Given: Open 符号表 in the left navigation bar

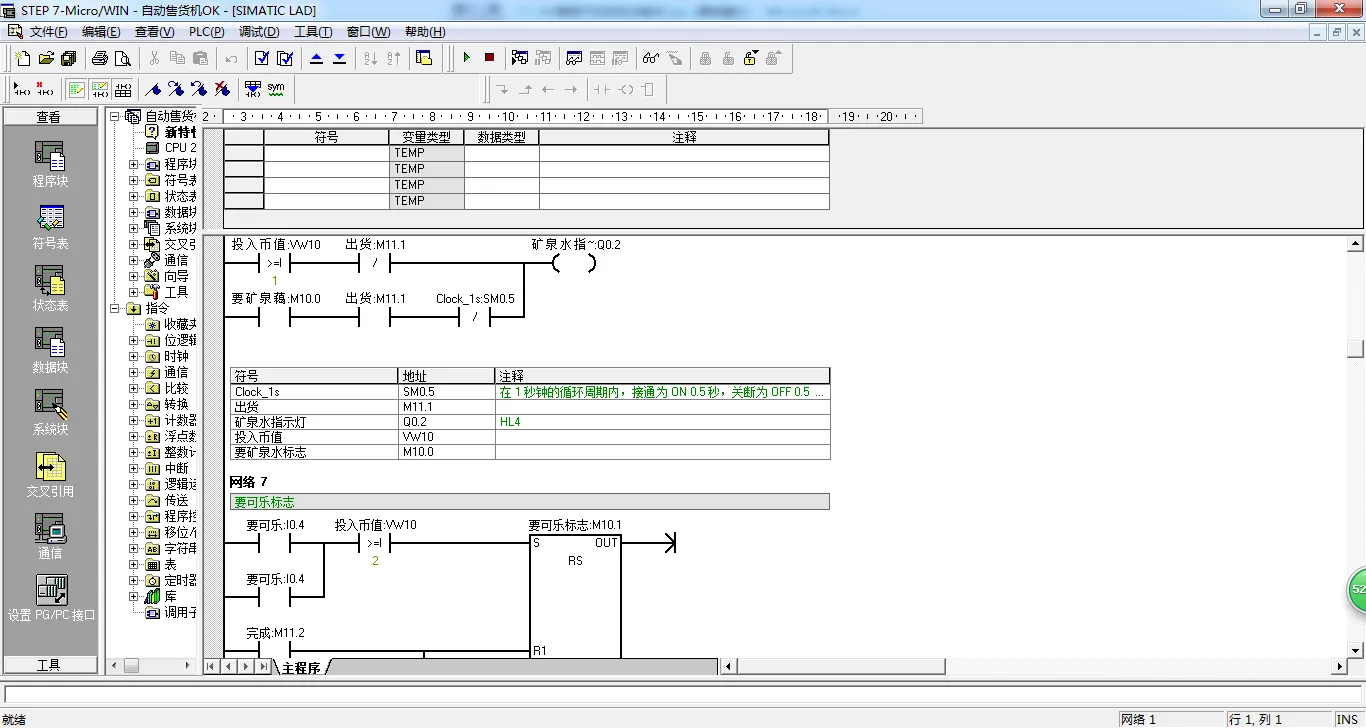Looking at the screenshot, I should (50, 227).
